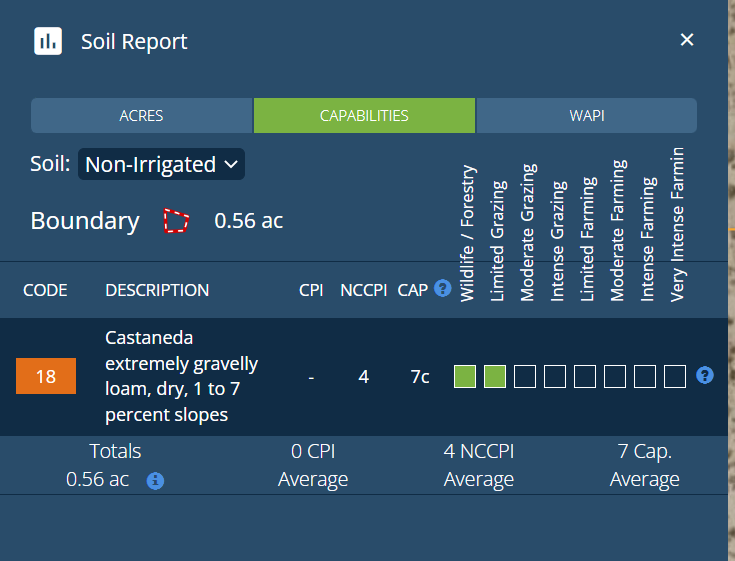Click the help icon beside capability squares
The image size is (735, 561).
[705, 376]
